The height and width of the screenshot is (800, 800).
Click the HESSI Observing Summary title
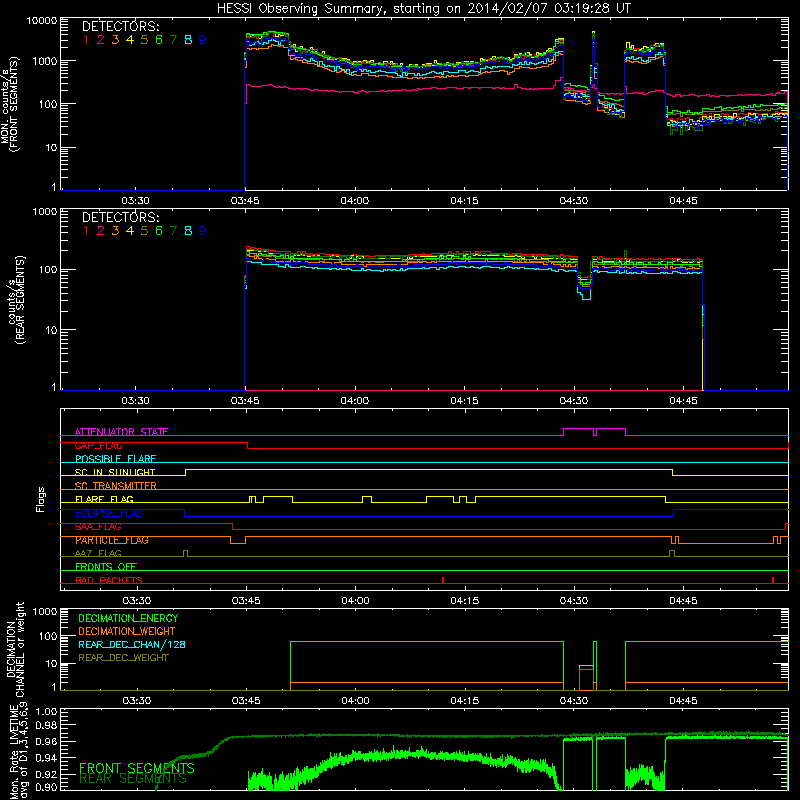click(x=423, y=9)
